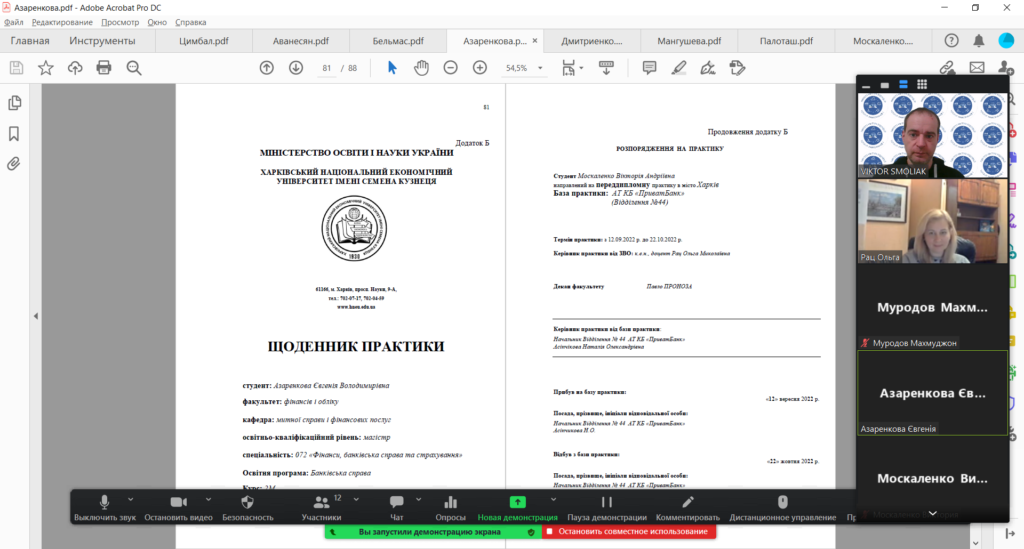Go to next page arrow
Image resolution: width=1024 pixels, height=549 pixels.
(x=296, y=68)
